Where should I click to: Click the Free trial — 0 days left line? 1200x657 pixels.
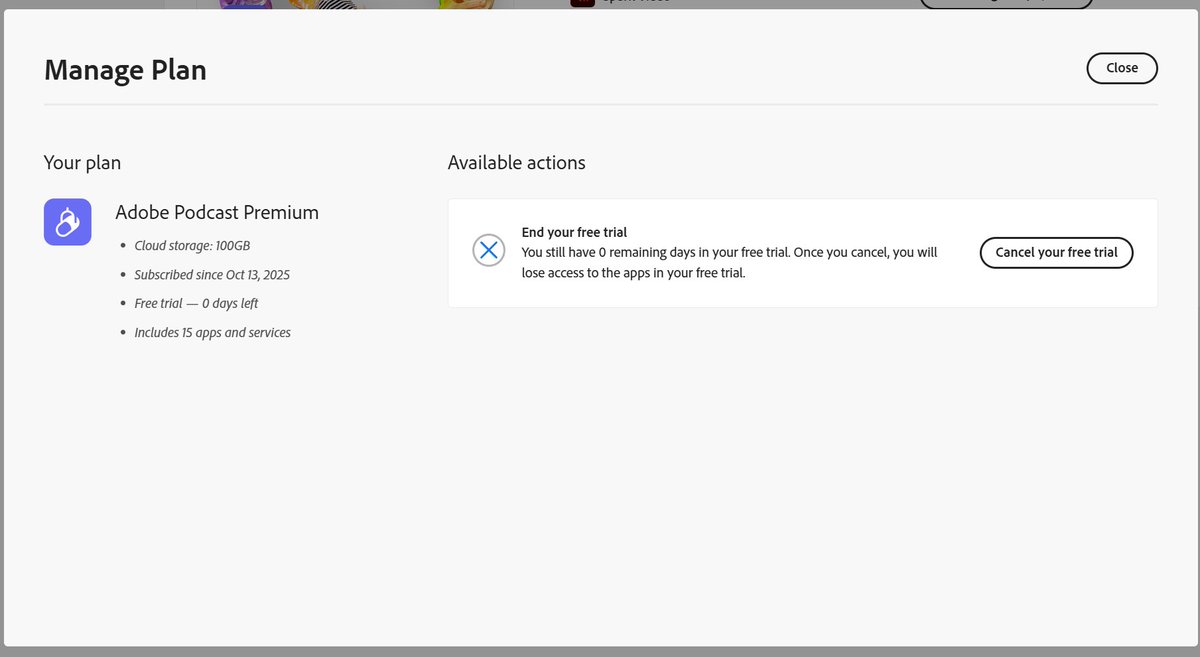(196, 303)
